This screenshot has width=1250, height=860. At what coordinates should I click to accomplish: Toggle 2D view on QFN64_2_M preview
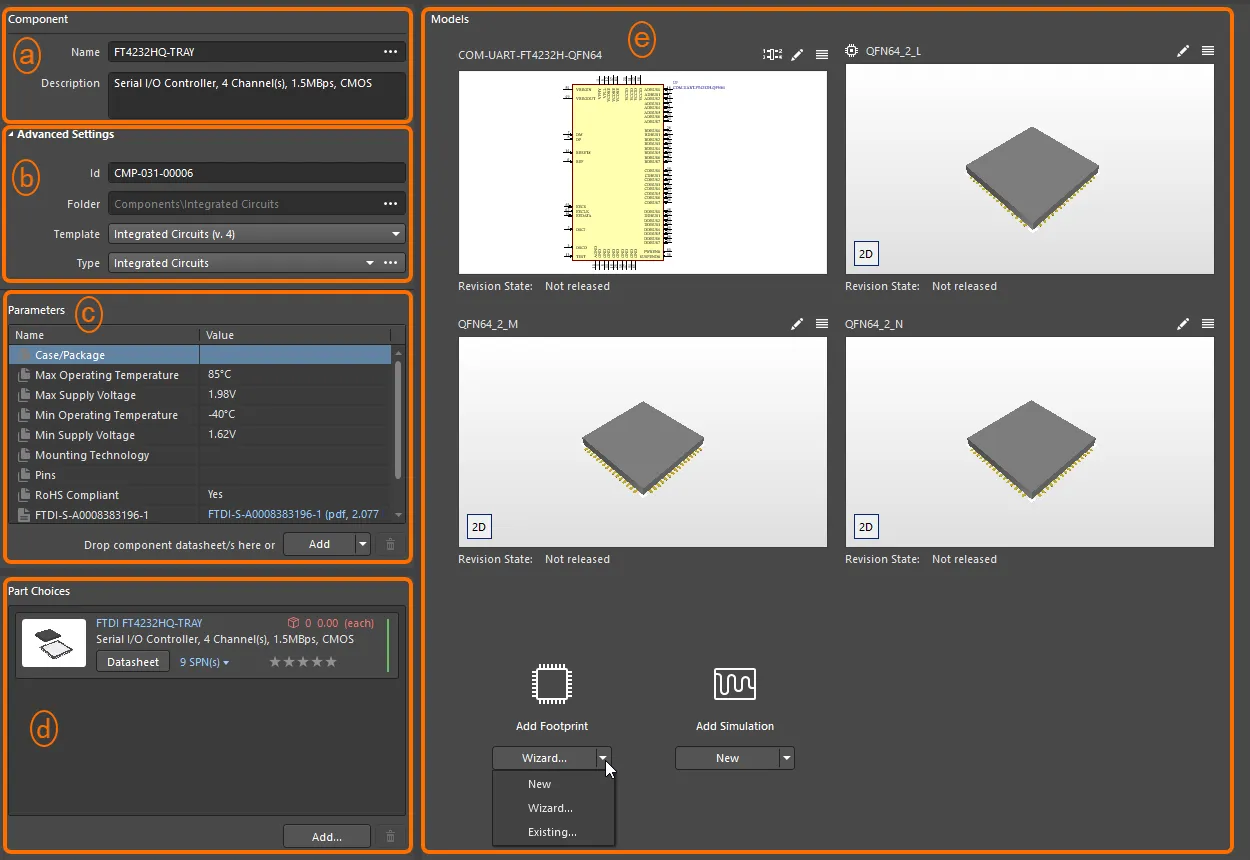(479, 527)
